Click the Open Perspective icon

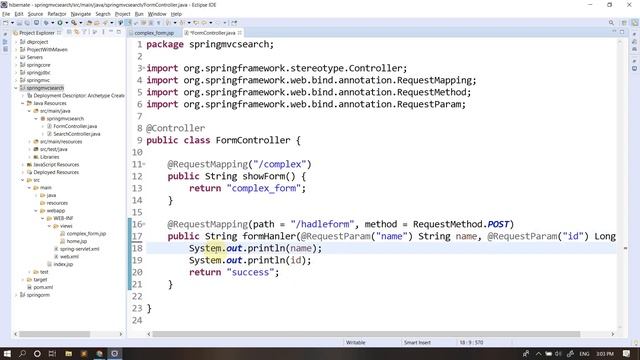click(624, 23)
